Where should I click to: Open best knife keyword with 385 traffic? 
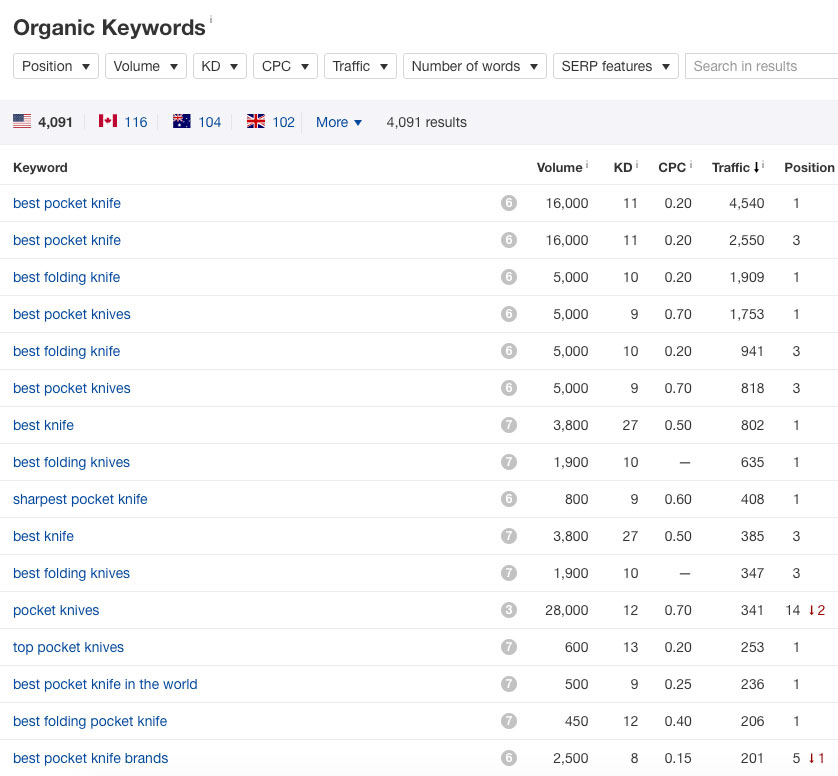[x=43, y=536]
